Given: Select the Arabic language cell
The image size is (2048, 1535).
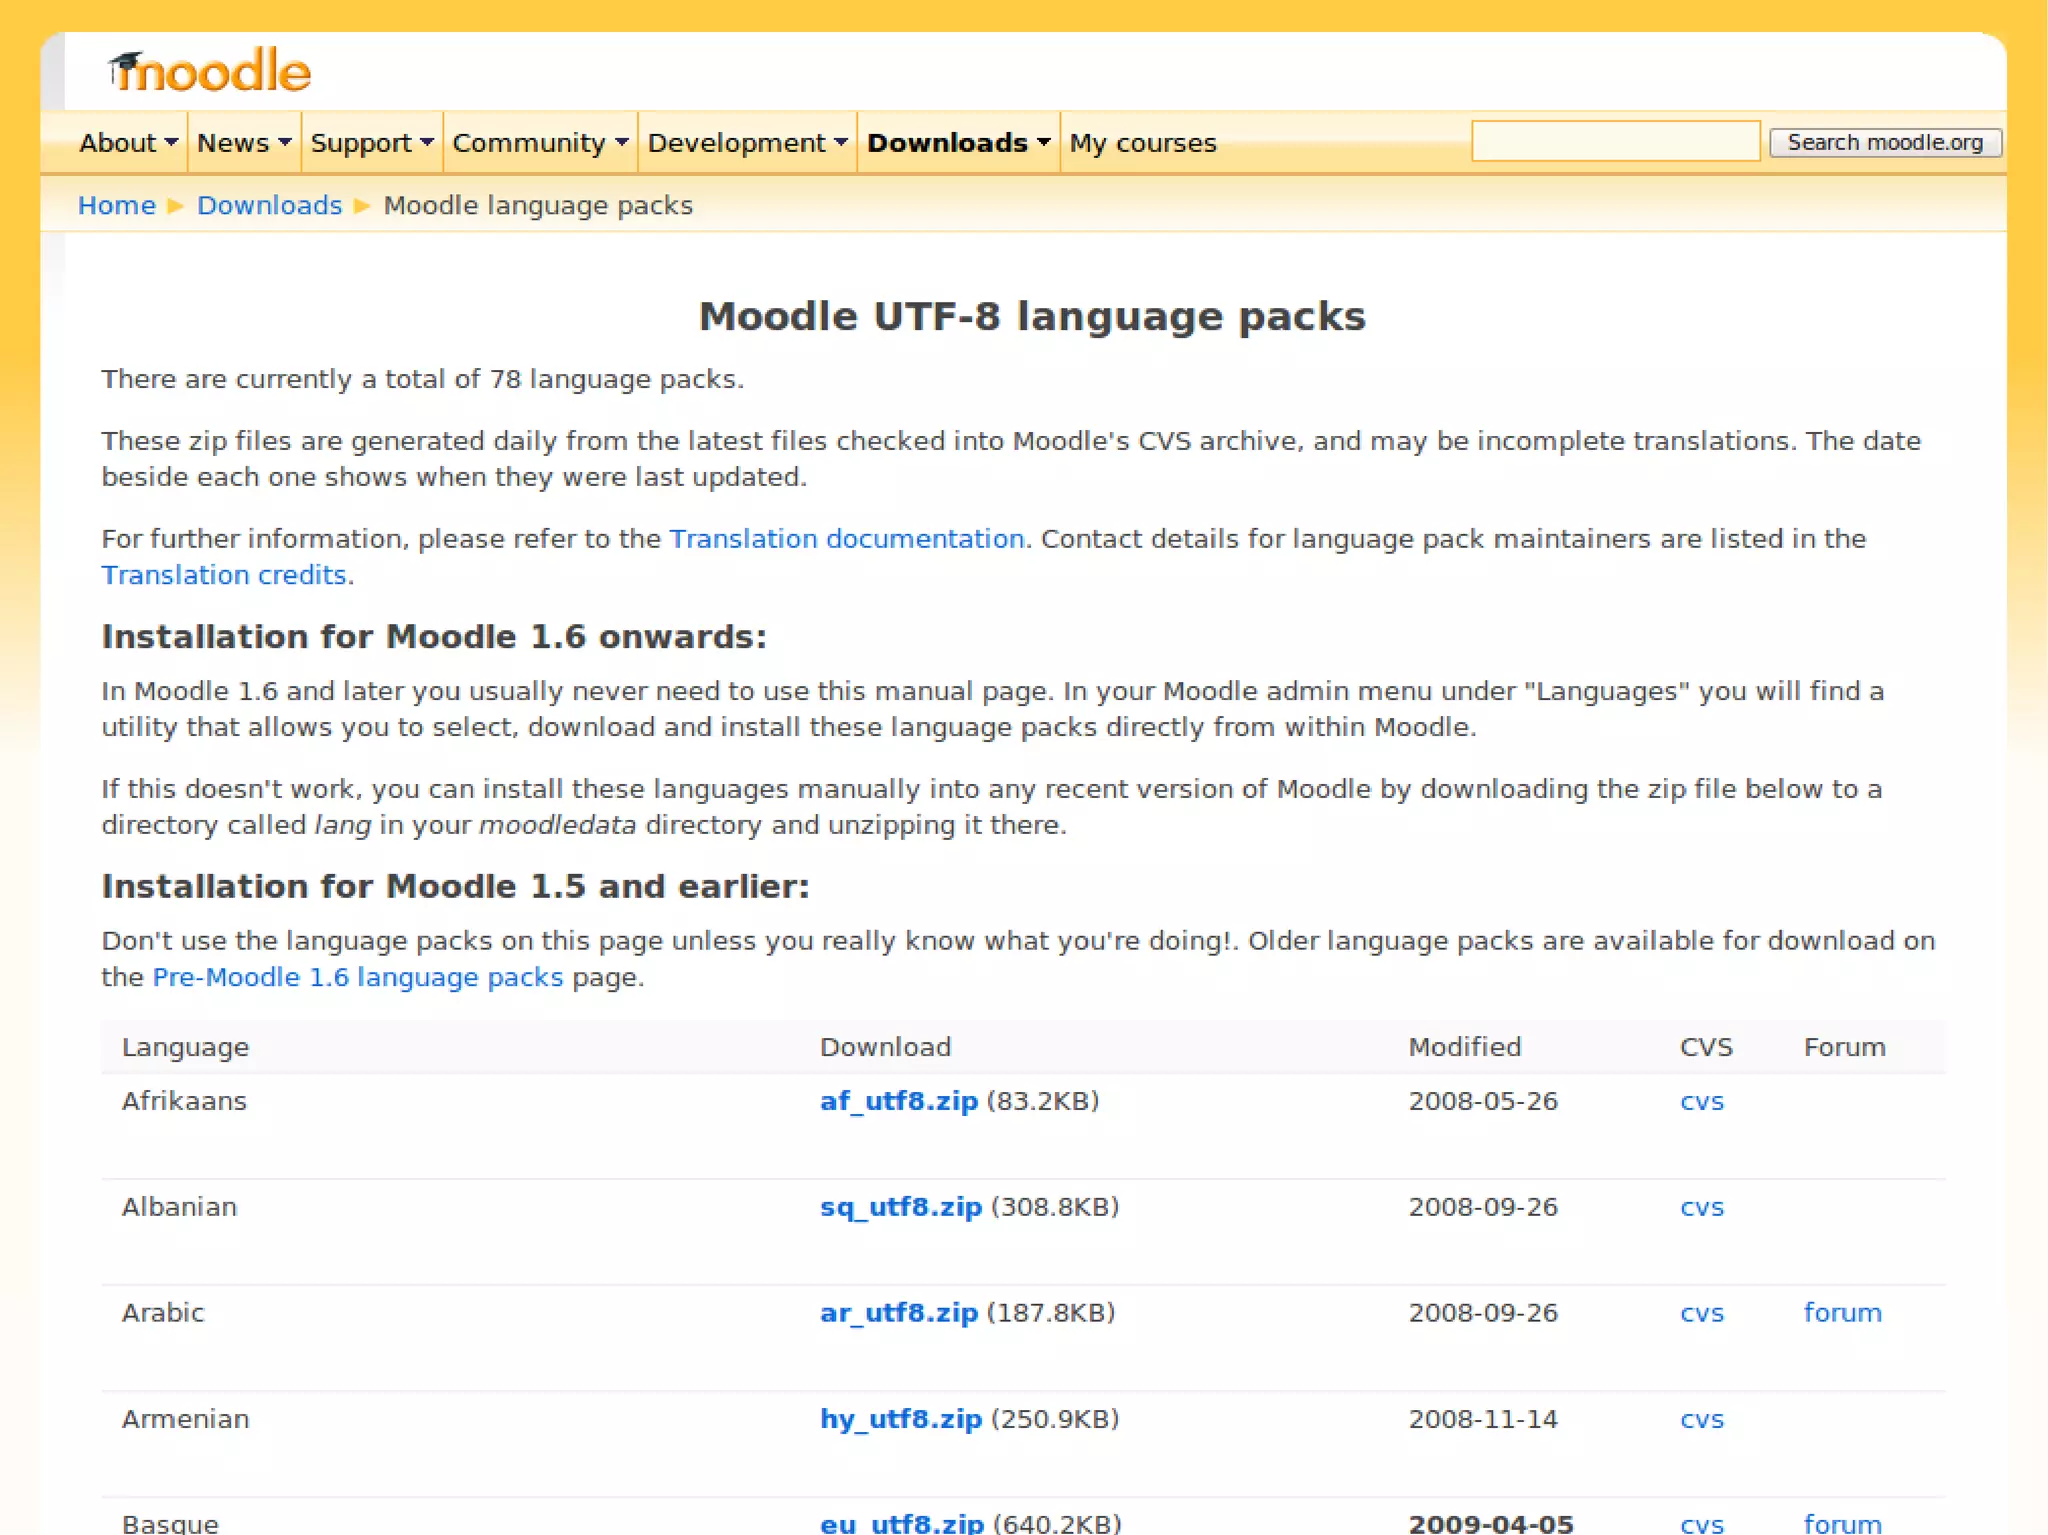Looking at the screenshot, I should 163,1313.
